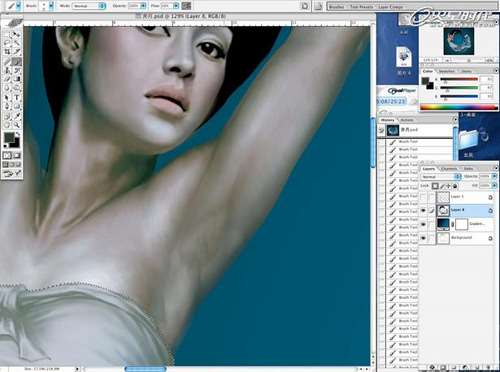Open the History panel flyout menu
The image size is (500, 372).
point(455,120)
